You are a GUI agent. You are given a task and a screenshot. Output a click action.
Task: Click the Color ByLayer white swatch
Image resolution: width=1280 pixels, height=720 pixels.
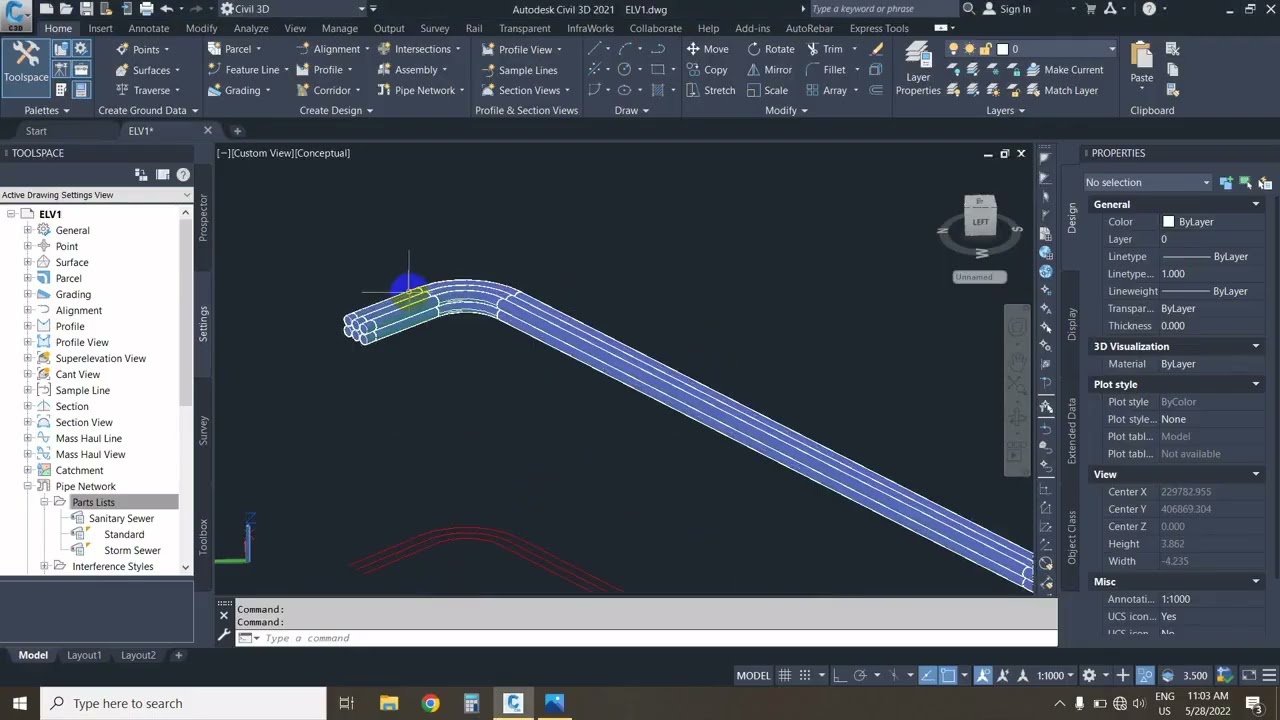coord(1168,222)
